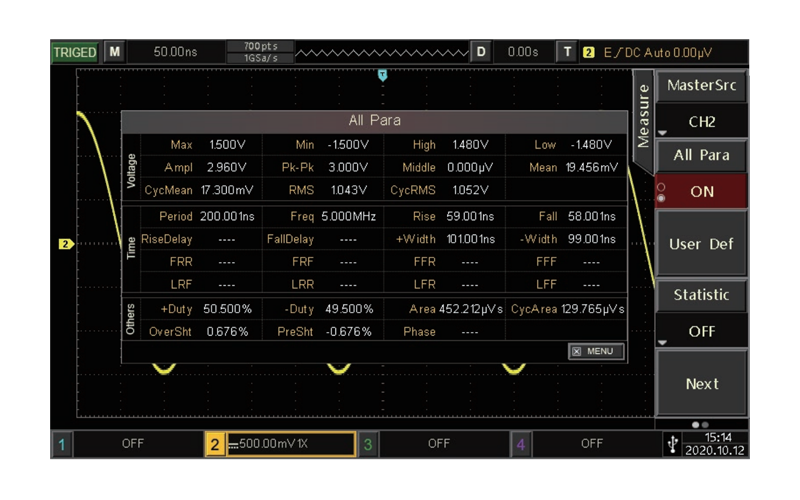Click the menu page indicator dots
Viewport: 800px width, 500px height.
pos(700,424)
